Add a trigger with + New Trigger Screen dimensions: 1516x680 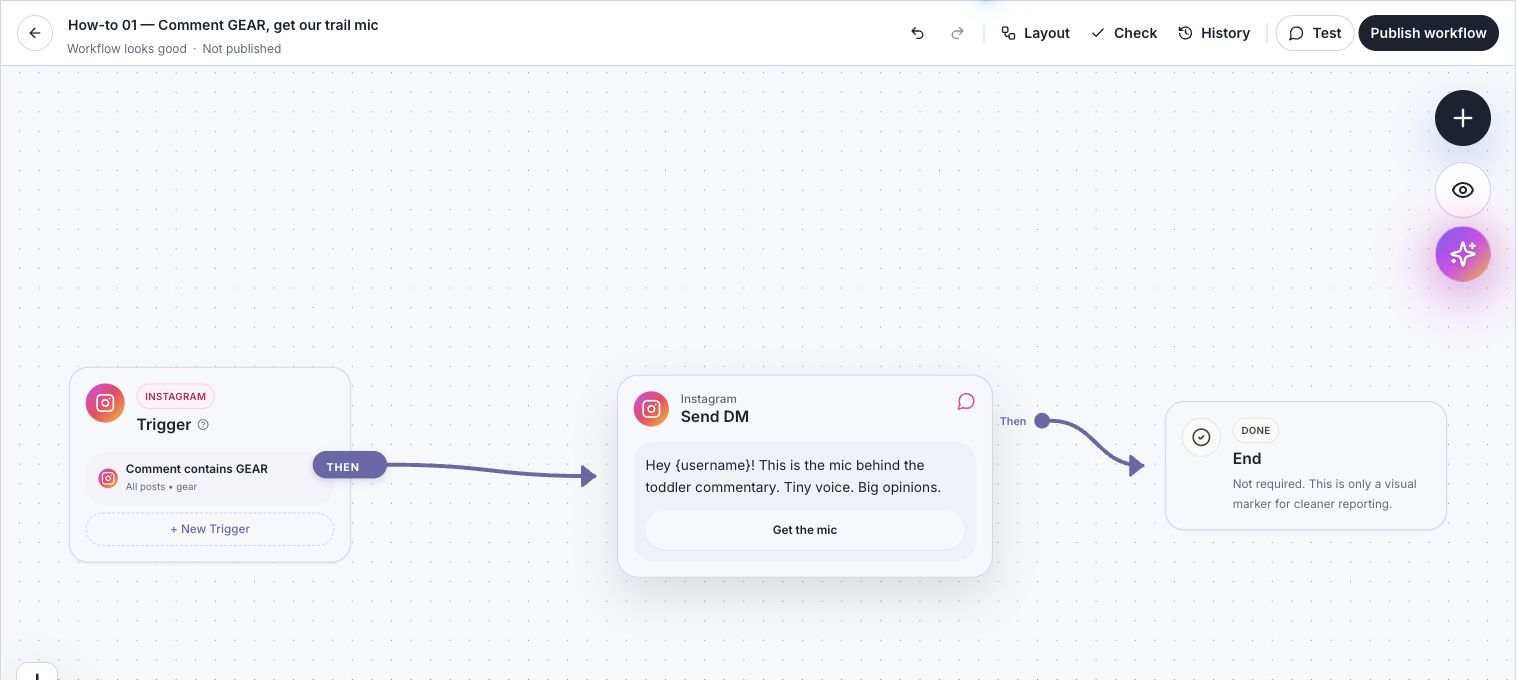(x=210, y=529)
